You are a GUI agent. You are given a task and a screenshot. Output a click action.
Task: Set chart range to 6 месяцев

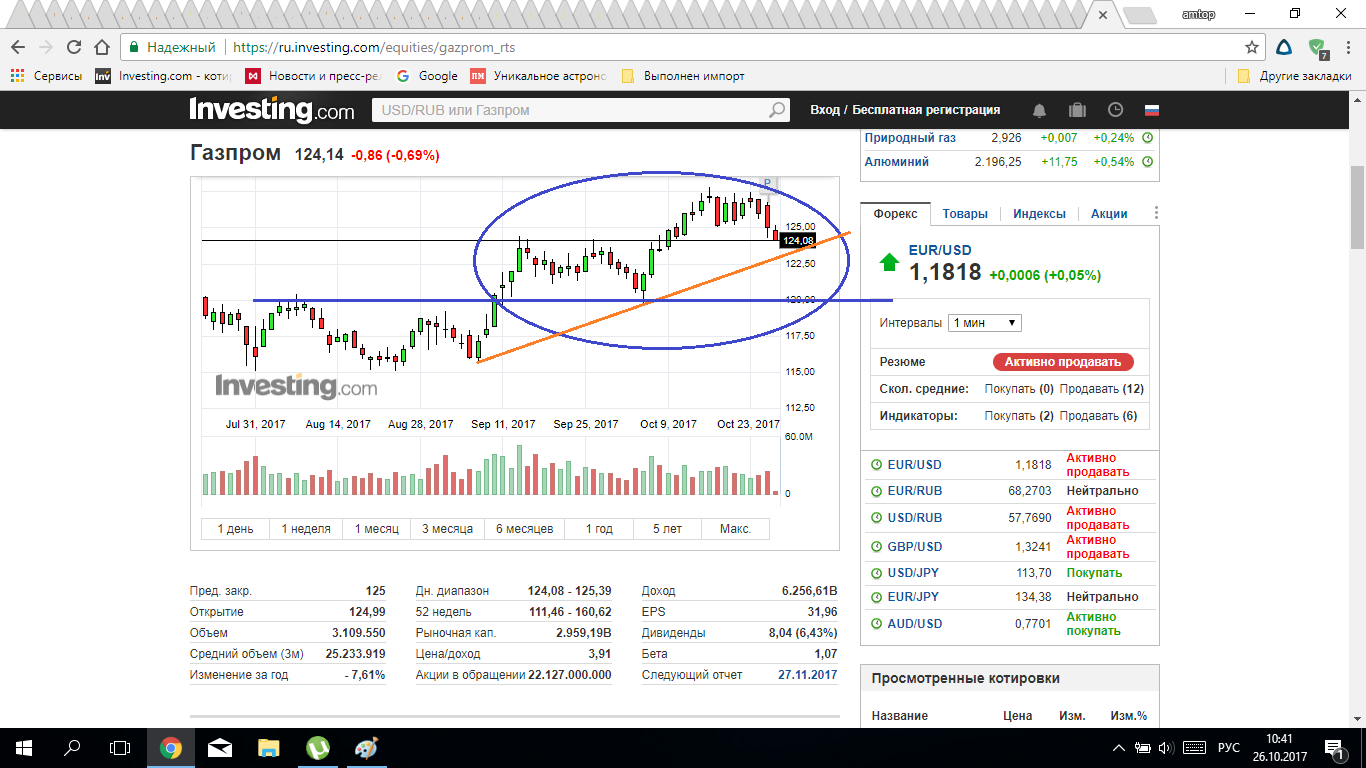(525, 529)
